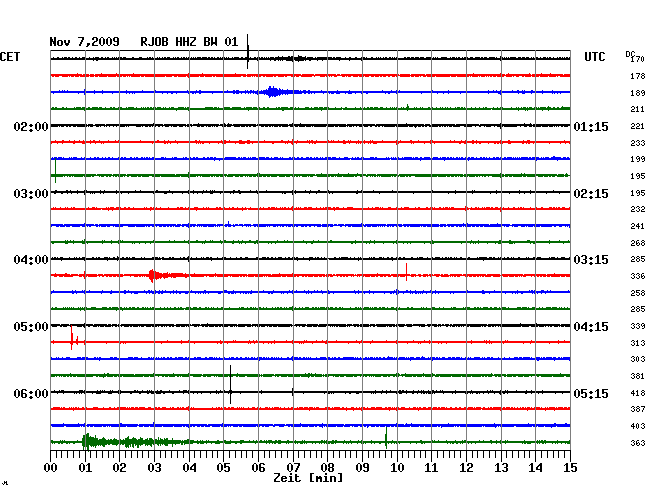The image size is (650, 494).
Task: Click the 15 minute axis tick label
Action: pyautogui.click(x=570, y=467)
